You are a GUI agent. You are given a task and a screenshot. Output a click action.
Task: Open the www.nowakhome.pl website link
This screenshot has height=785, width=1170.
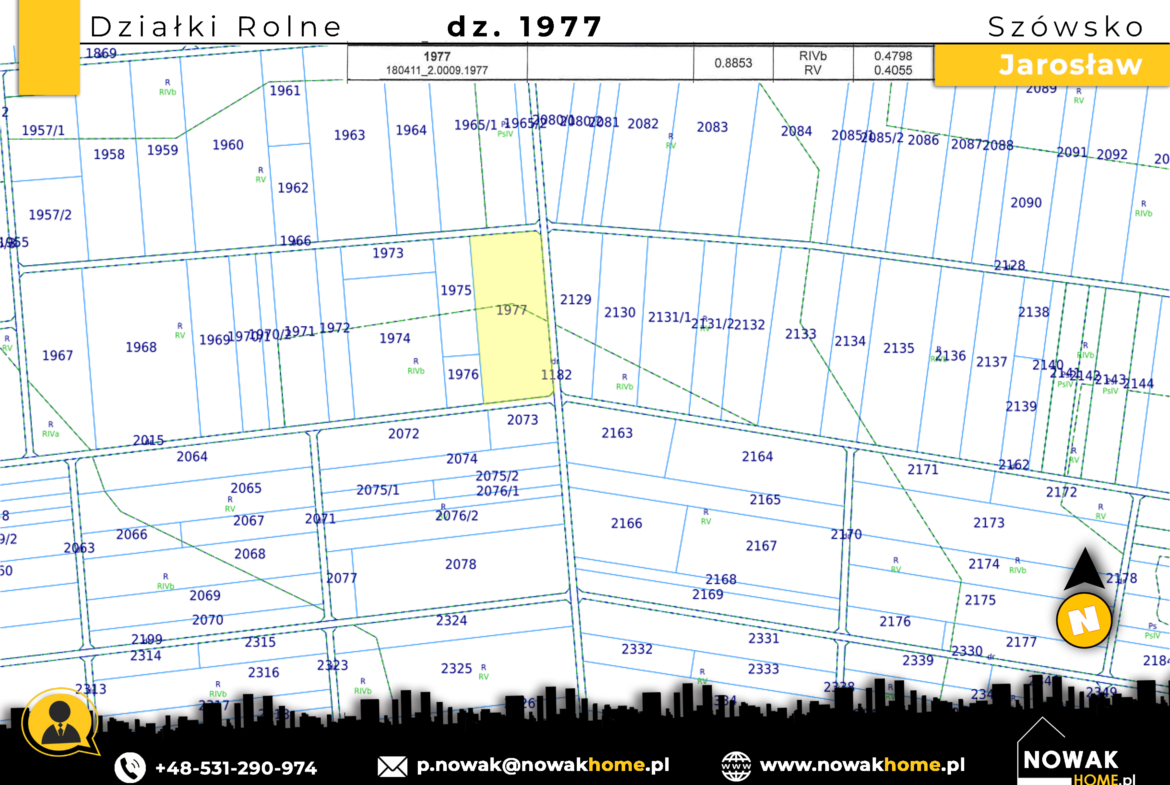862,766
